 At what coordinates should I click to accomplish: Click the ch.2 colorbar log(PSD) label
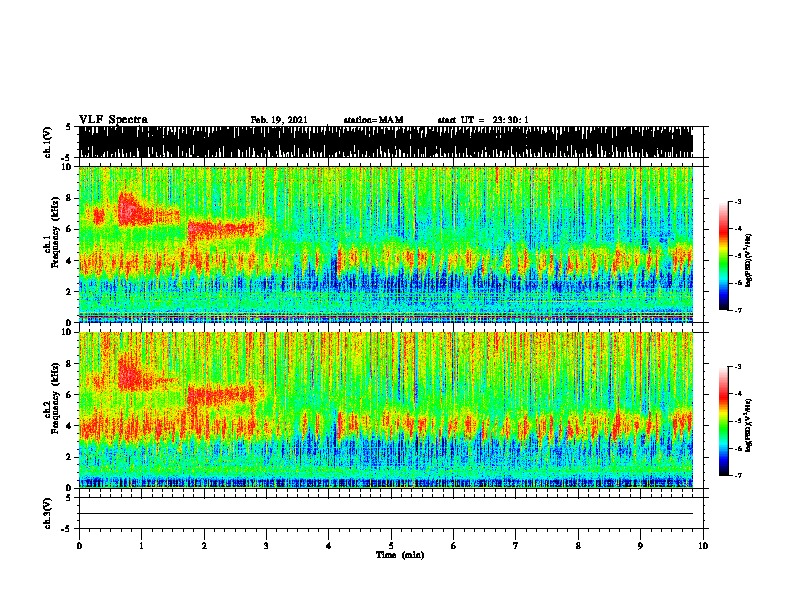749,426
